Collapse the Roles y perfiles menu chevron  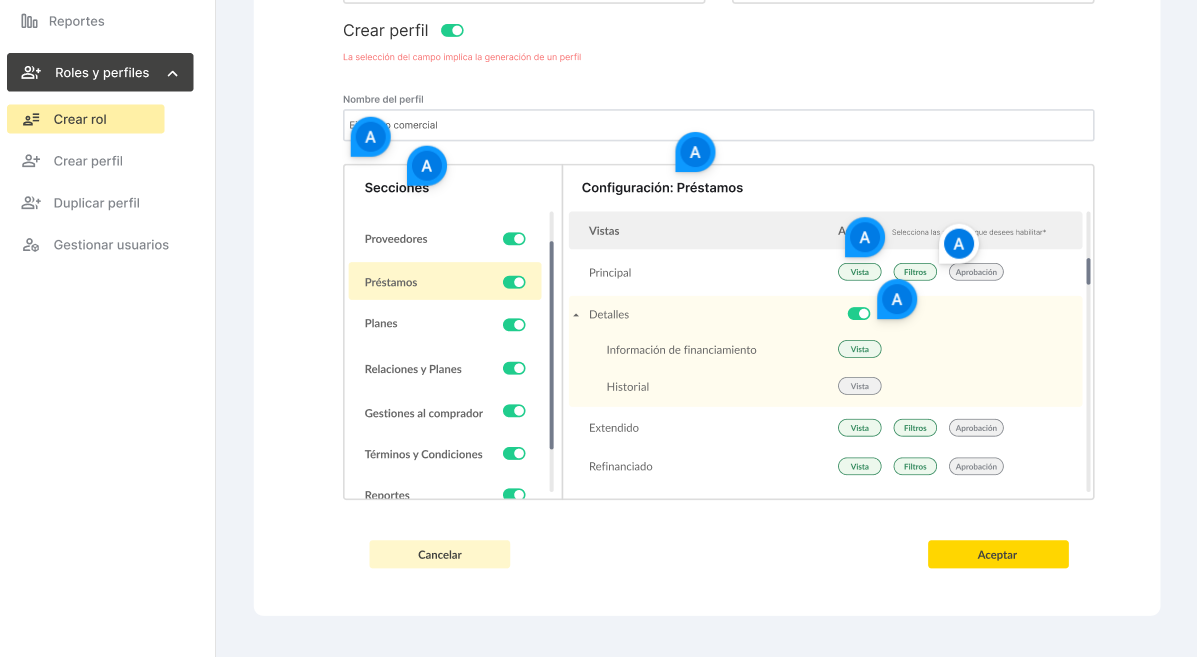click(x=173, y=73)
